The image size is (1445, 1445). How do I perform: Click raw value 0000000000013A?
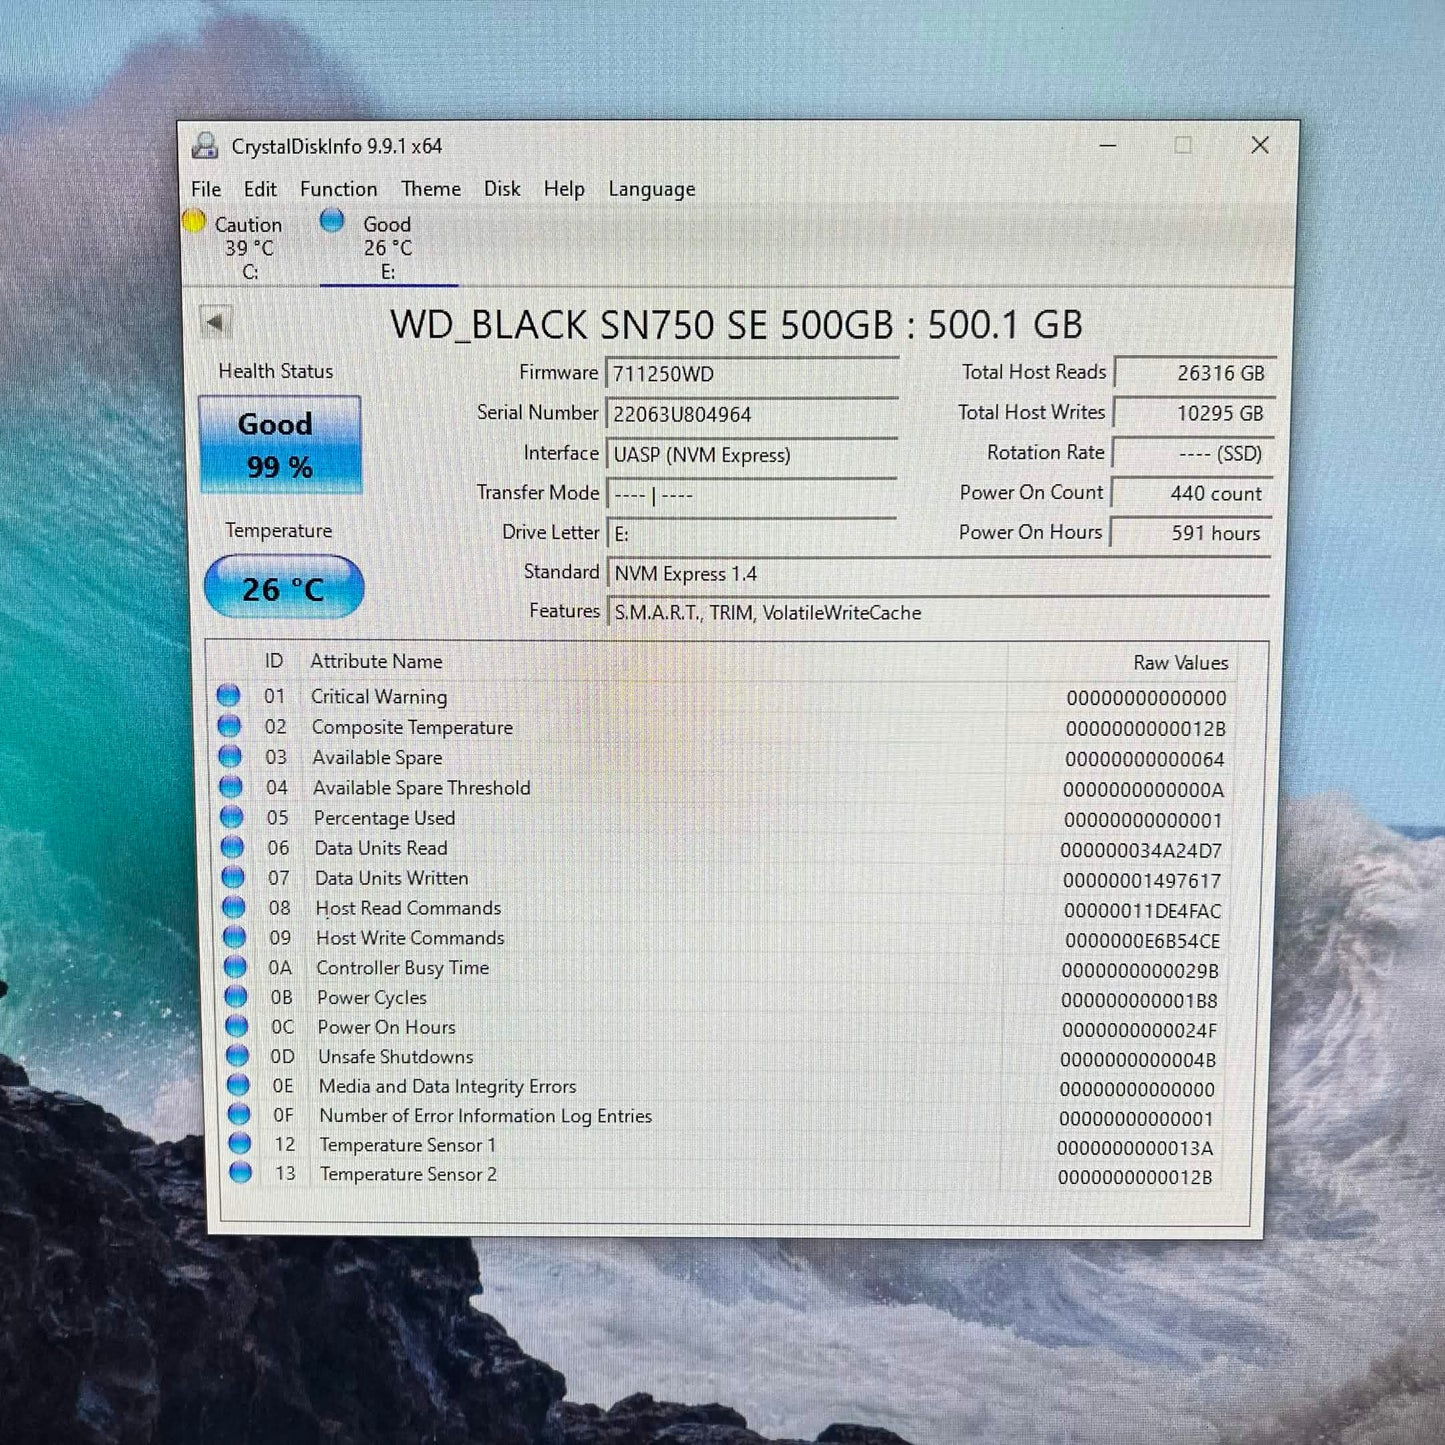tap(1135, 1147)
